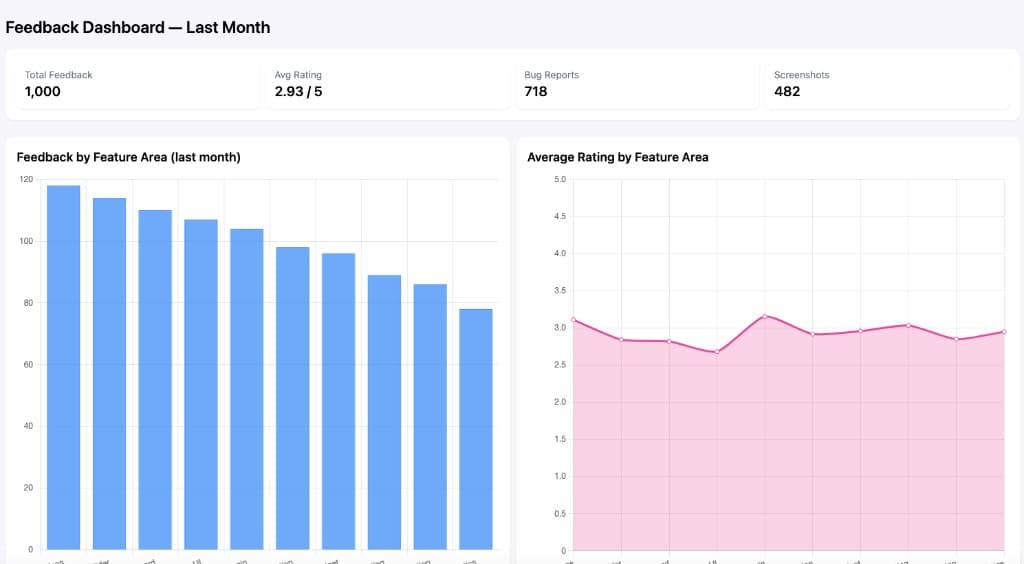This screenshot has width=1024, height=564.
Task: Click the '2.5' axis label on the rating chart
Action: (560, 365)
